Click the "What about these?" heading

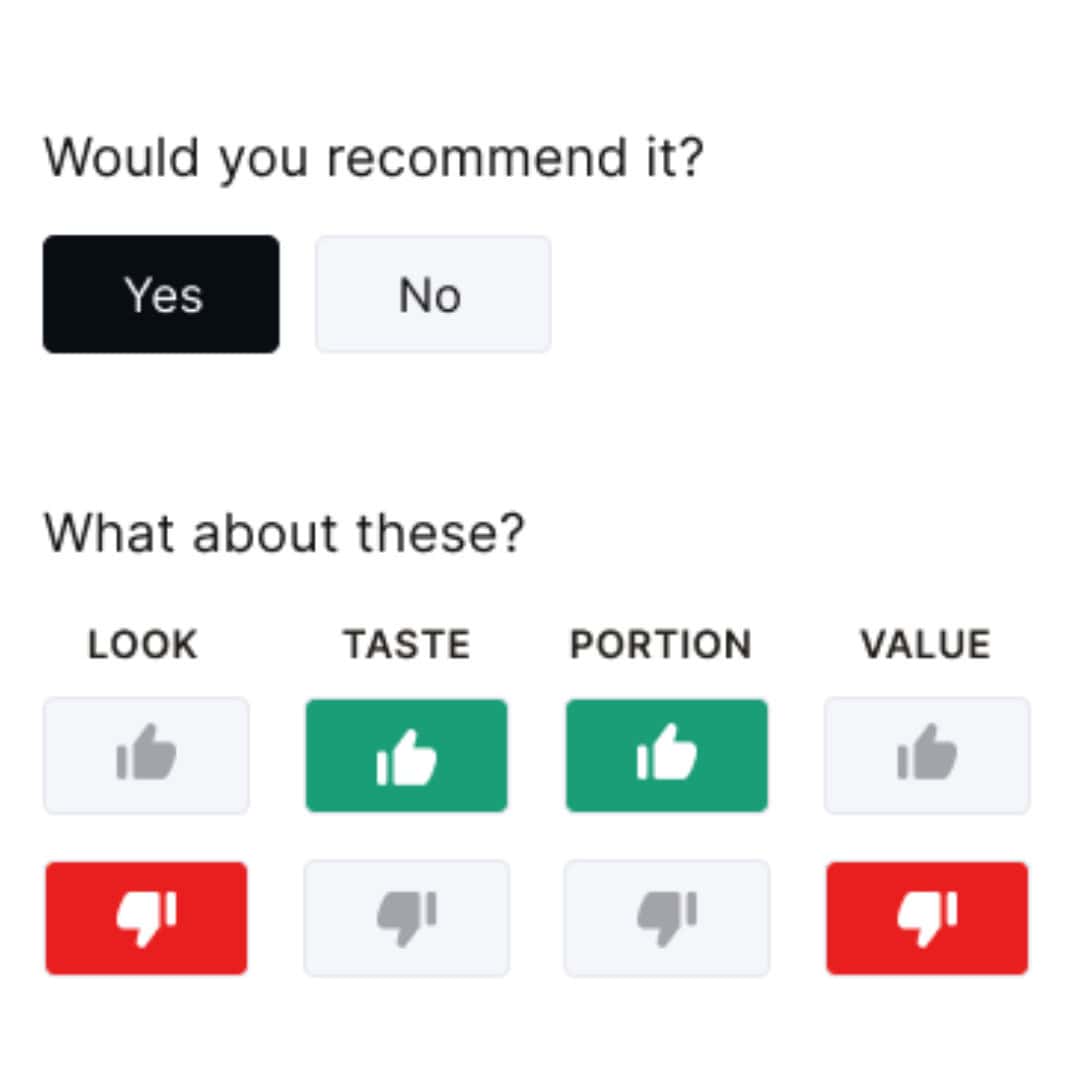[x=284, y=533]
